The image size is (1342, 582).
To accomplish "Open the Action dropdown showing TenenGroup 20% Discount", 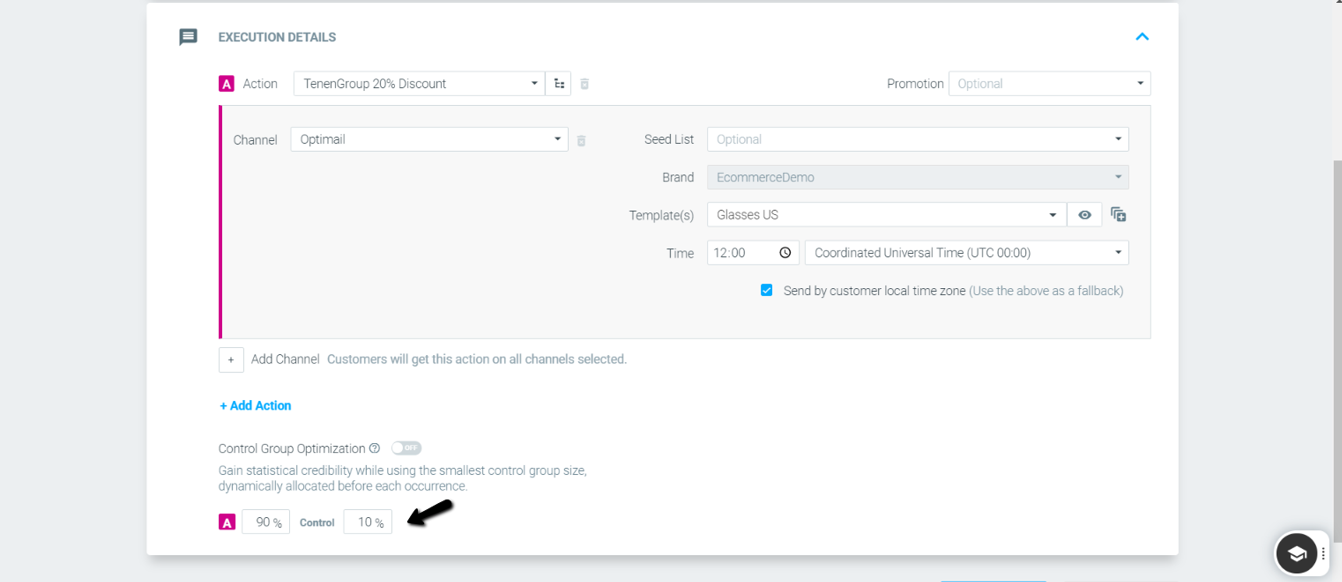I will pyautogui.click(x=419, y=84).
